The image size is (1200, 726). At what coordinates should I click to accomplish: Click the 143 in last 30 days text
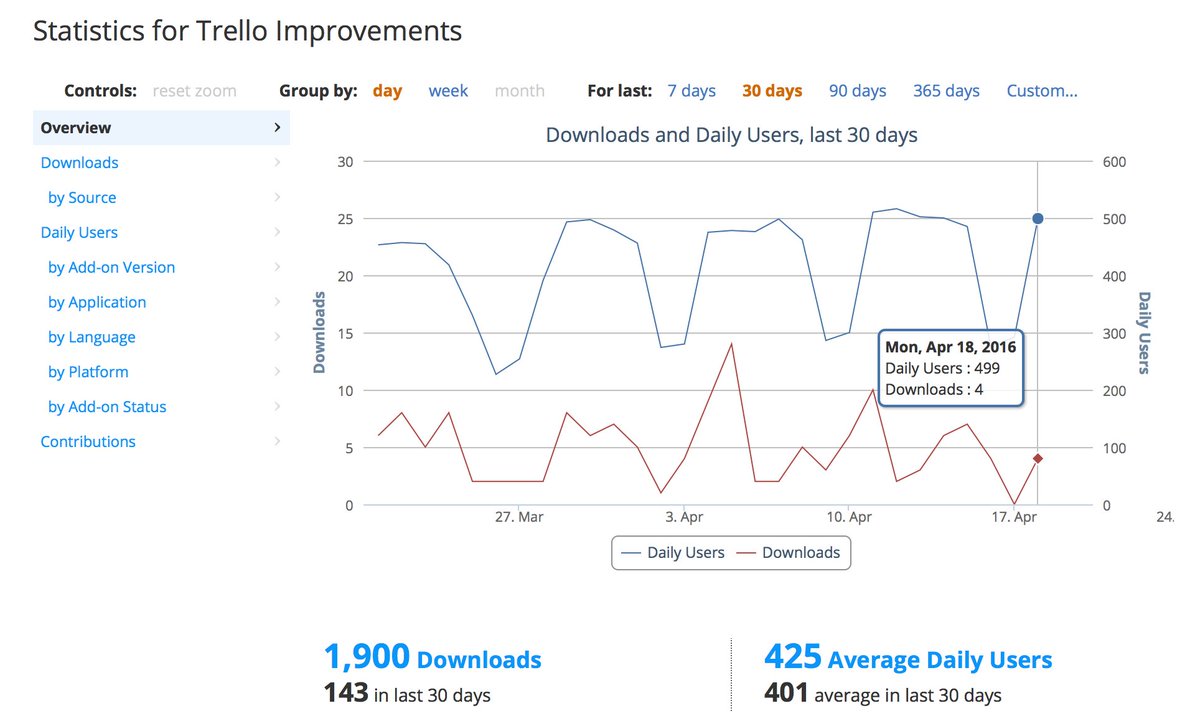click(x=407, y=693)
